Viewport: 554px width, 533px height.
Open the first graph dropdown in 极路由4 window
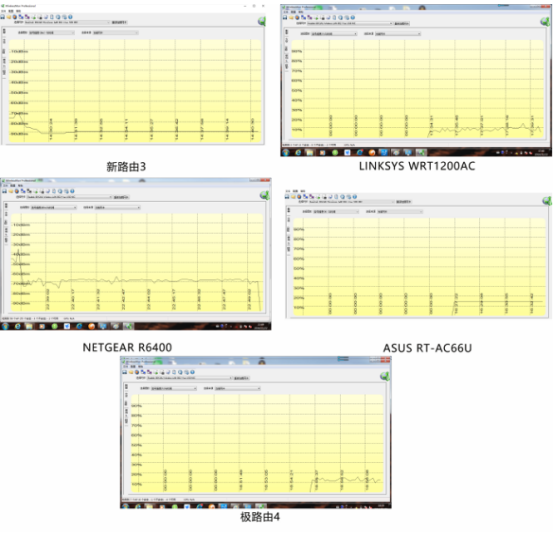tap(173, 389)
